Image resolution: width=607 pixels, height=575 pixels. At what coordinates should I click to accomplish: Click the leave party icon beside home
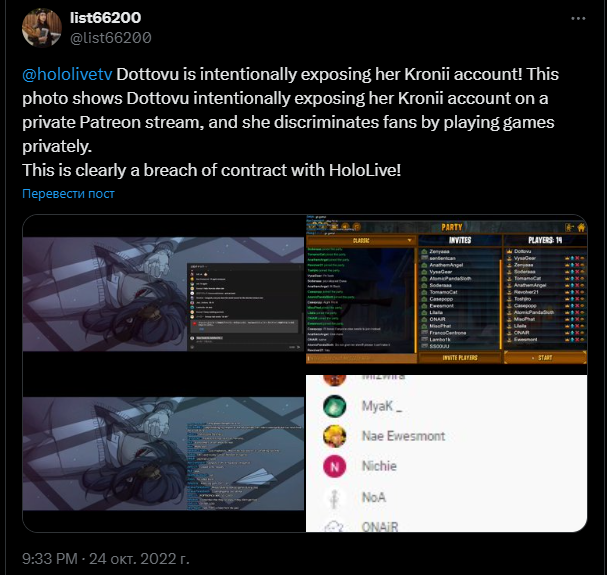569,228
